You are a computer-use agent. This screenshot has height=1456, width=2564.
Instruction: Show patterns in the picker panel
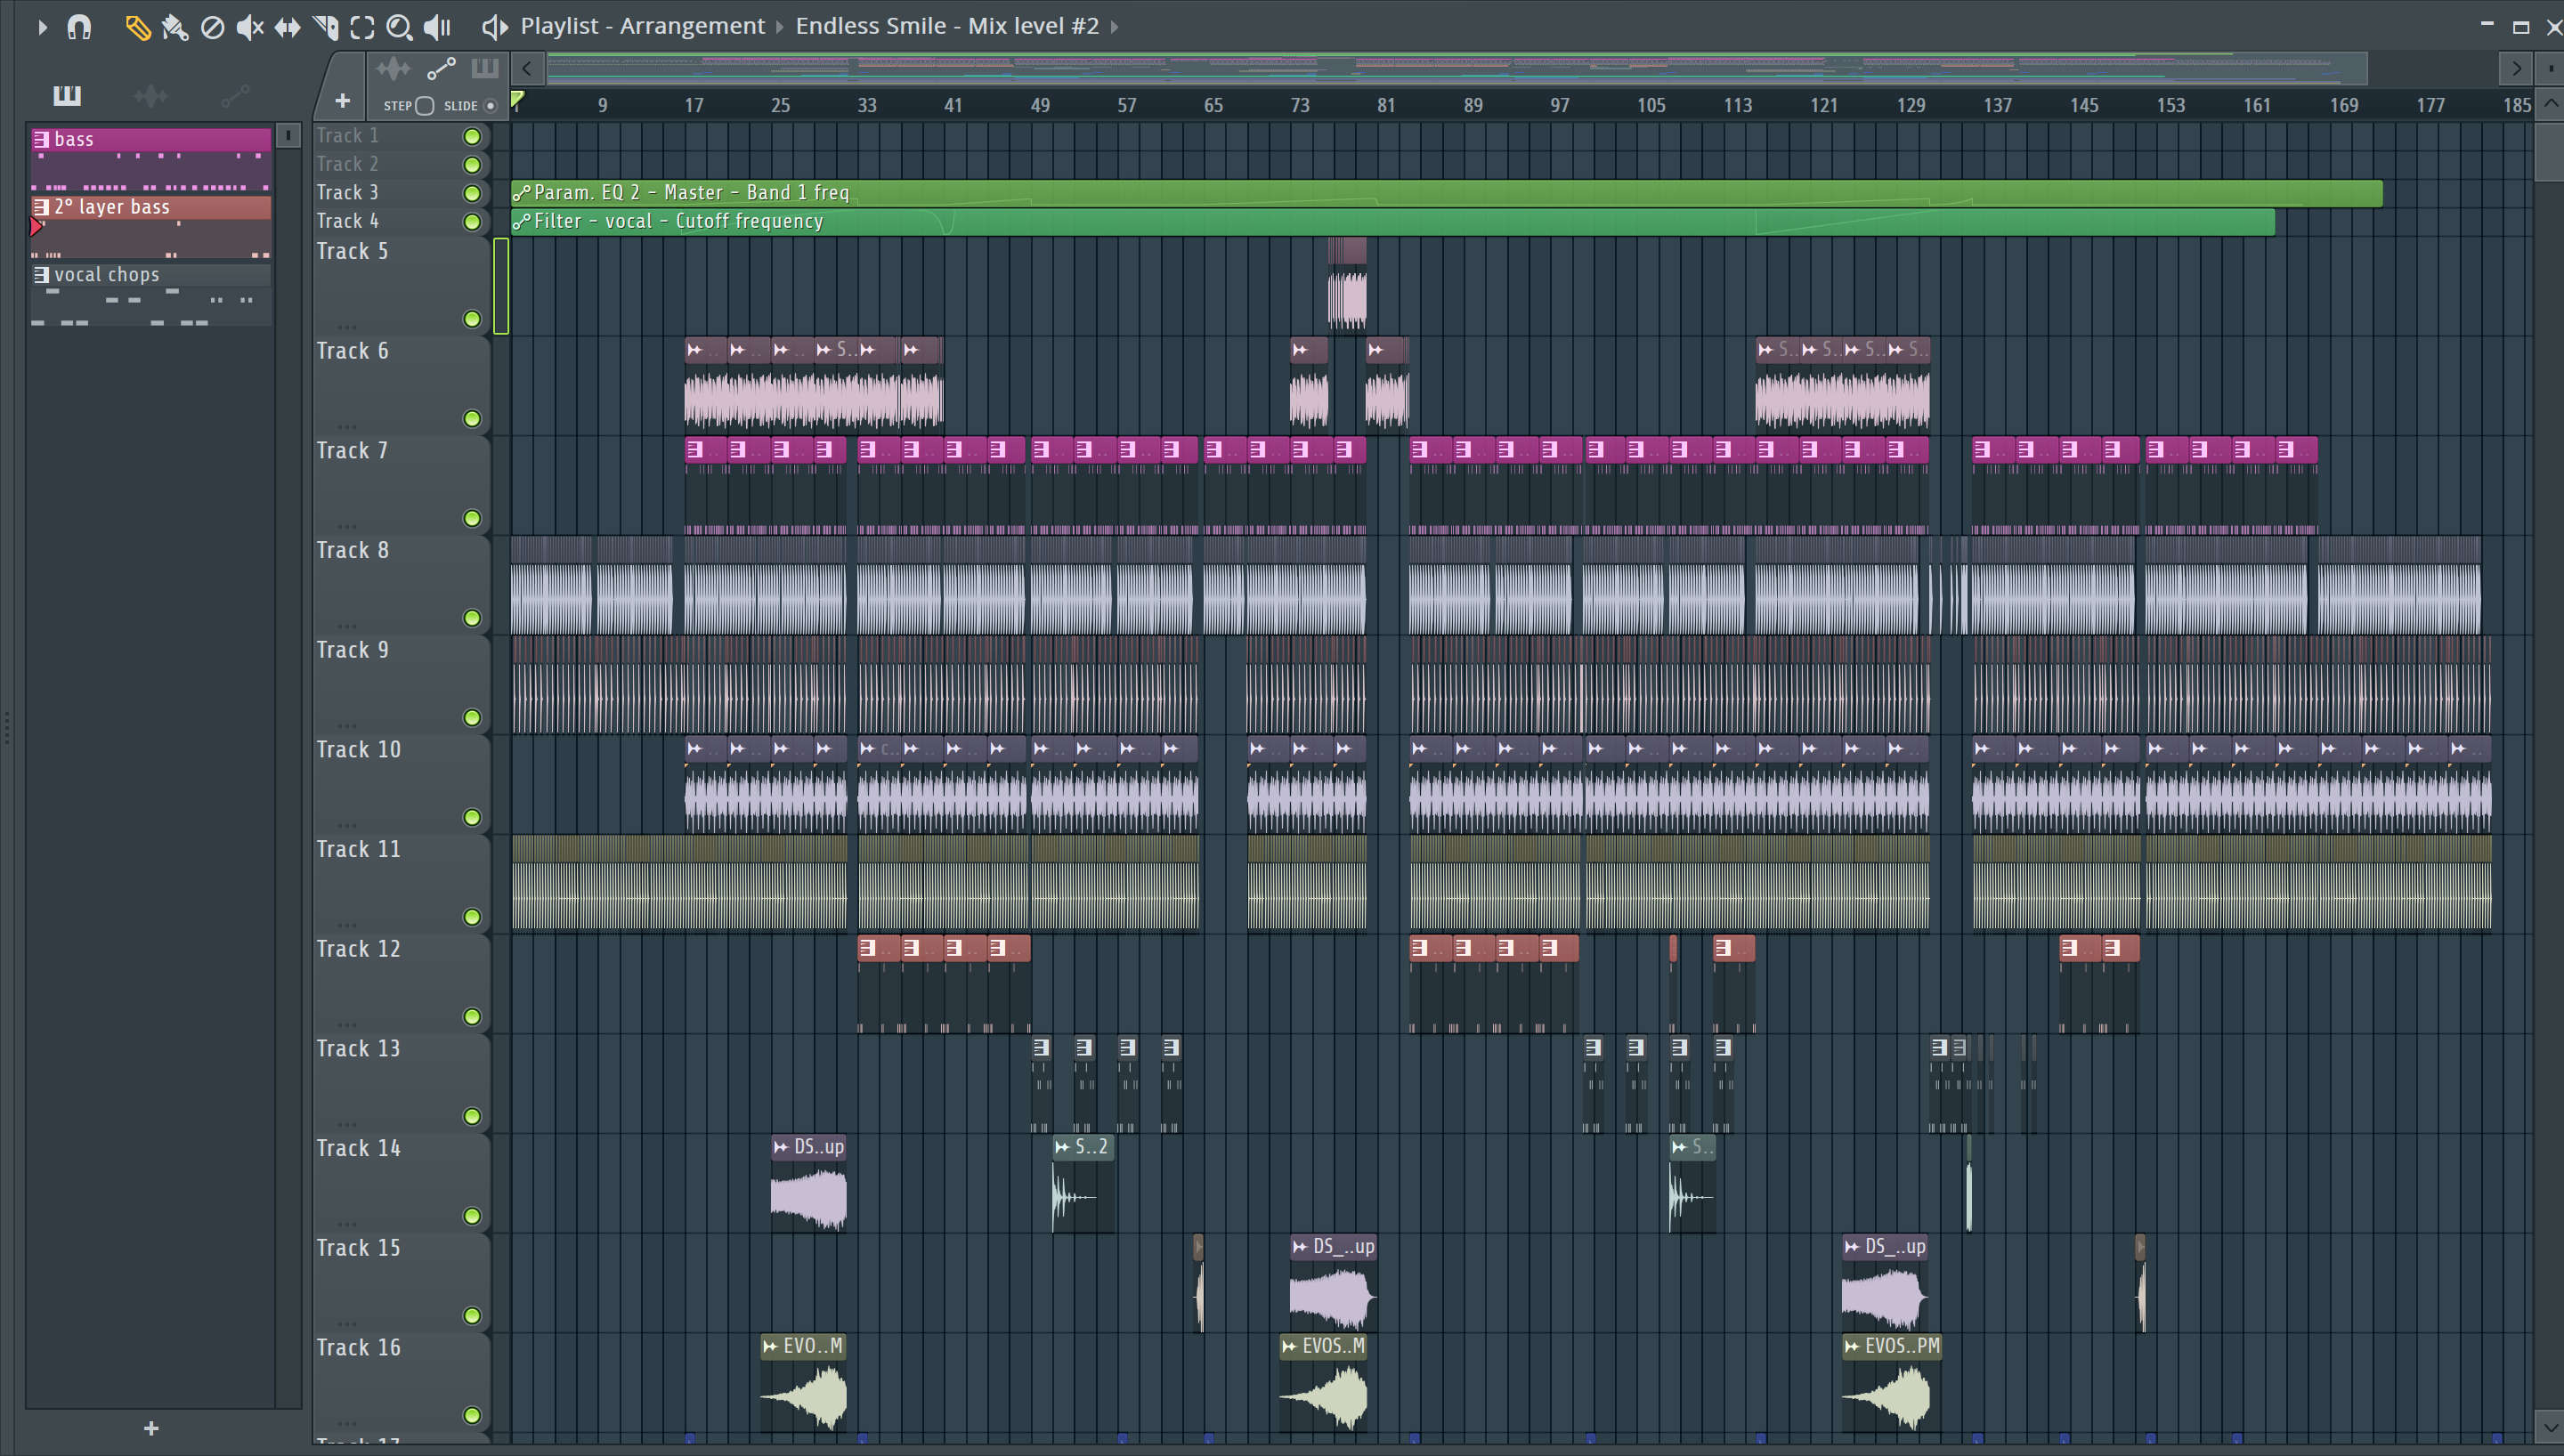[67, 96]
